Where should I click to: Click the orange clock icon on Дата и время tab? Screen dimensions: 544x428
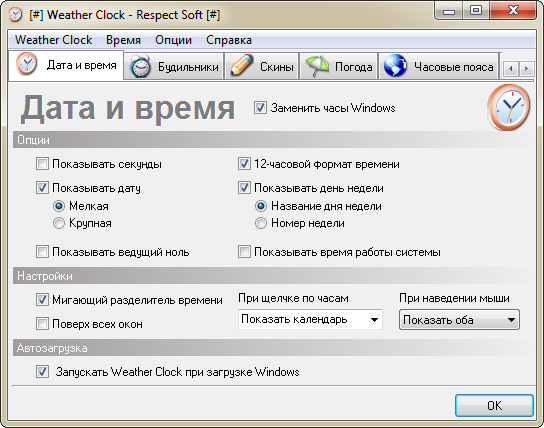(x=27, y=64)
